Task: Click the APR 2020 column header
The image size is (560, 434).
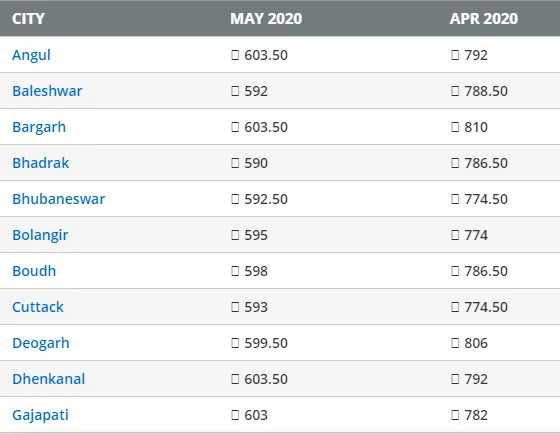Action: pos(484,19)
